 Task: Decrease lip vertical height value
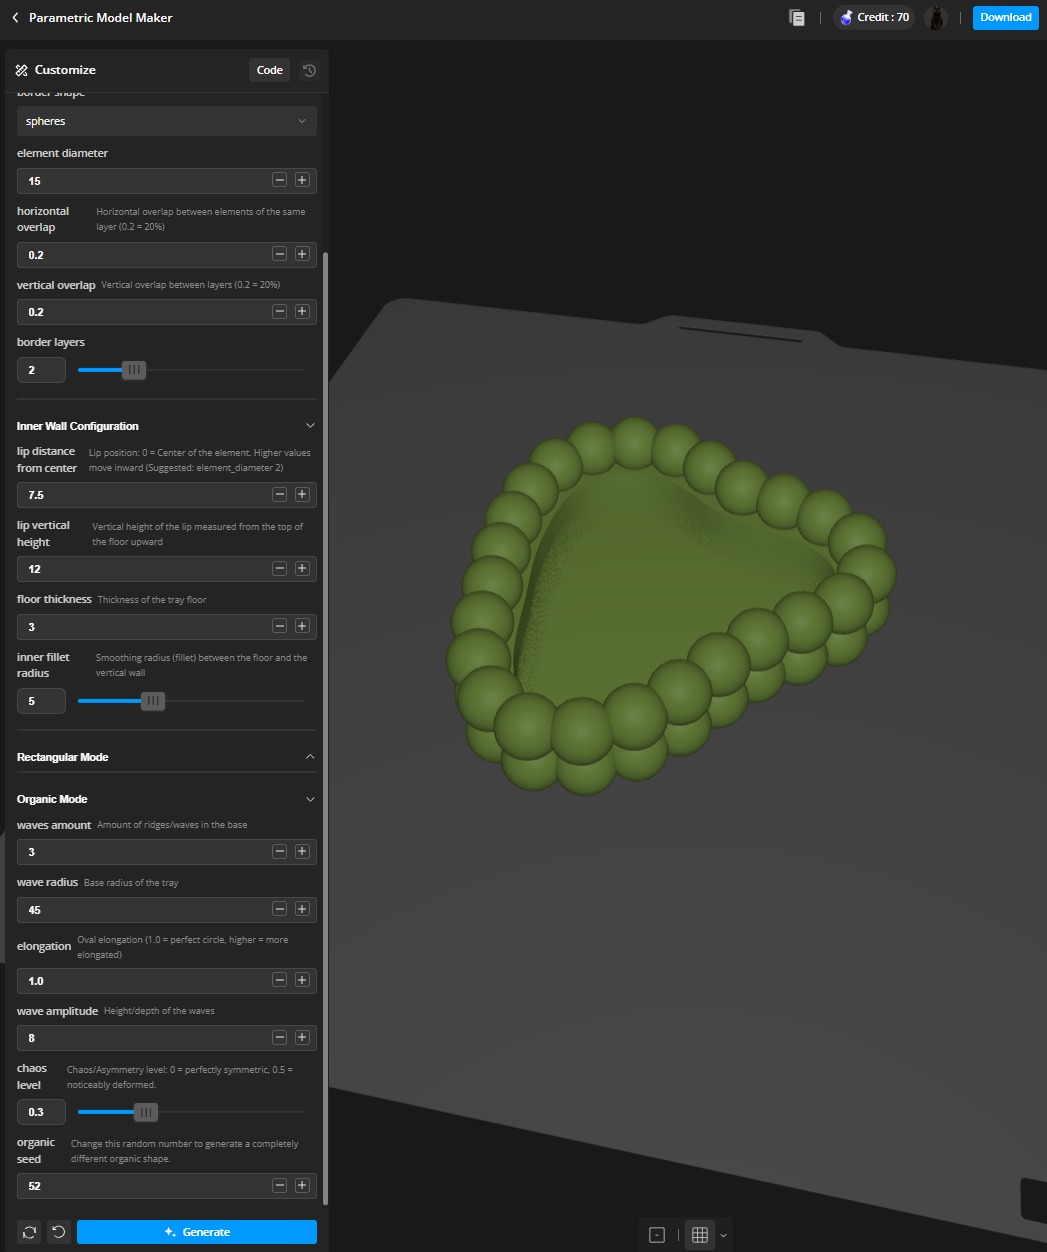280,569
